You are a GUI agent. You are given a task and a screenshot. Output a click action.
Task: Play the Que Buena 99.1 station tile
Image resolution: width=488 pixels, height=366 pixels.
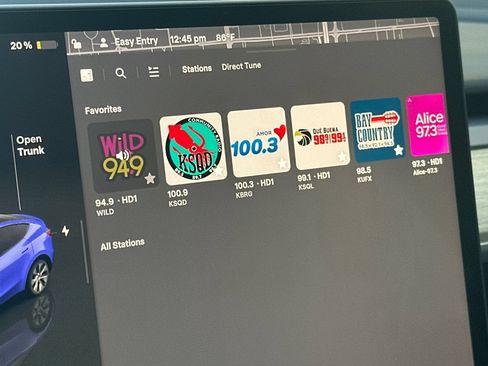(320, 135)
